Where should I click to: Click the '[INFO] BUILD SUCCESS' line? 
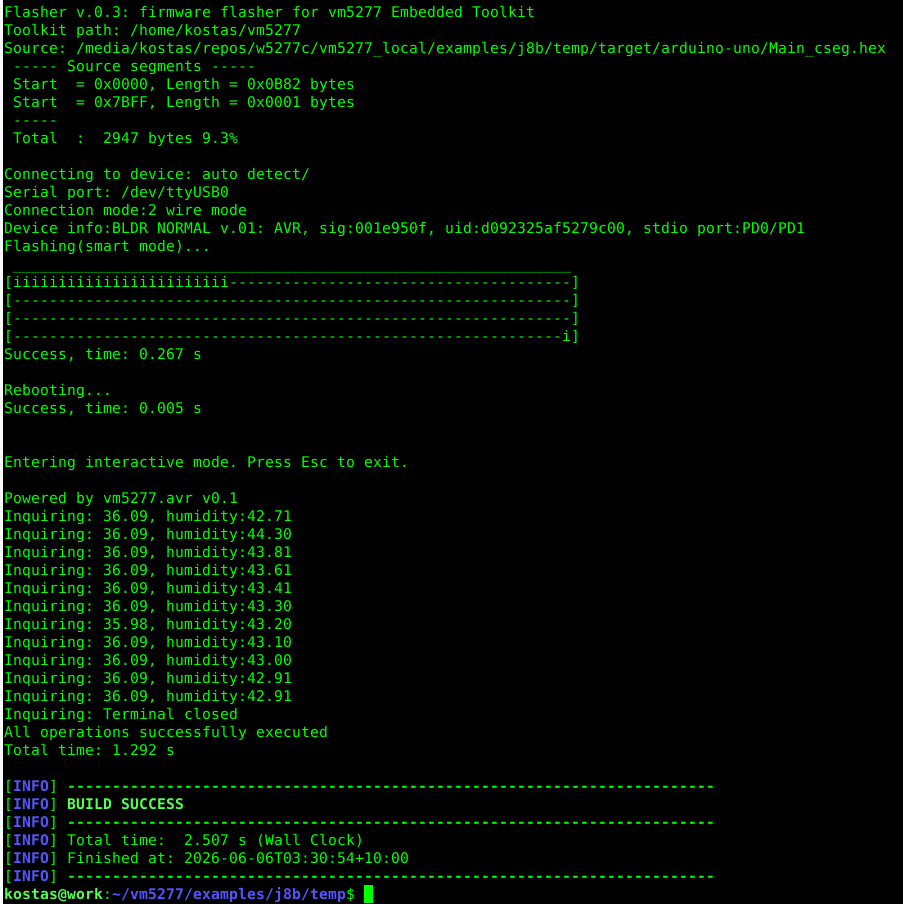(x=94, y=804)
